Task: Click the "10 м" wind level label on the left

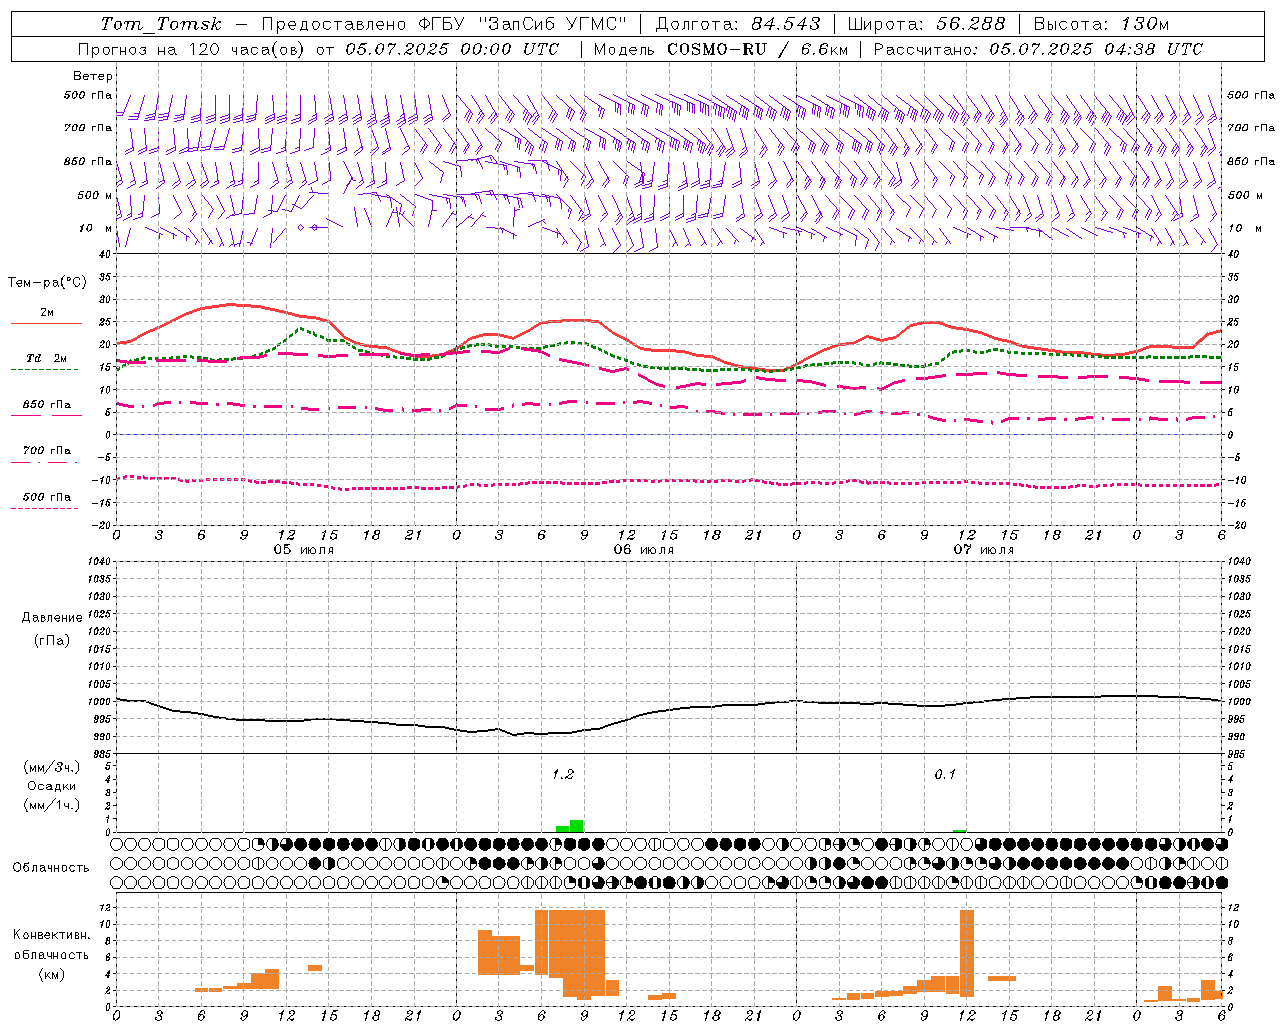Action: (x=95, y=228)
